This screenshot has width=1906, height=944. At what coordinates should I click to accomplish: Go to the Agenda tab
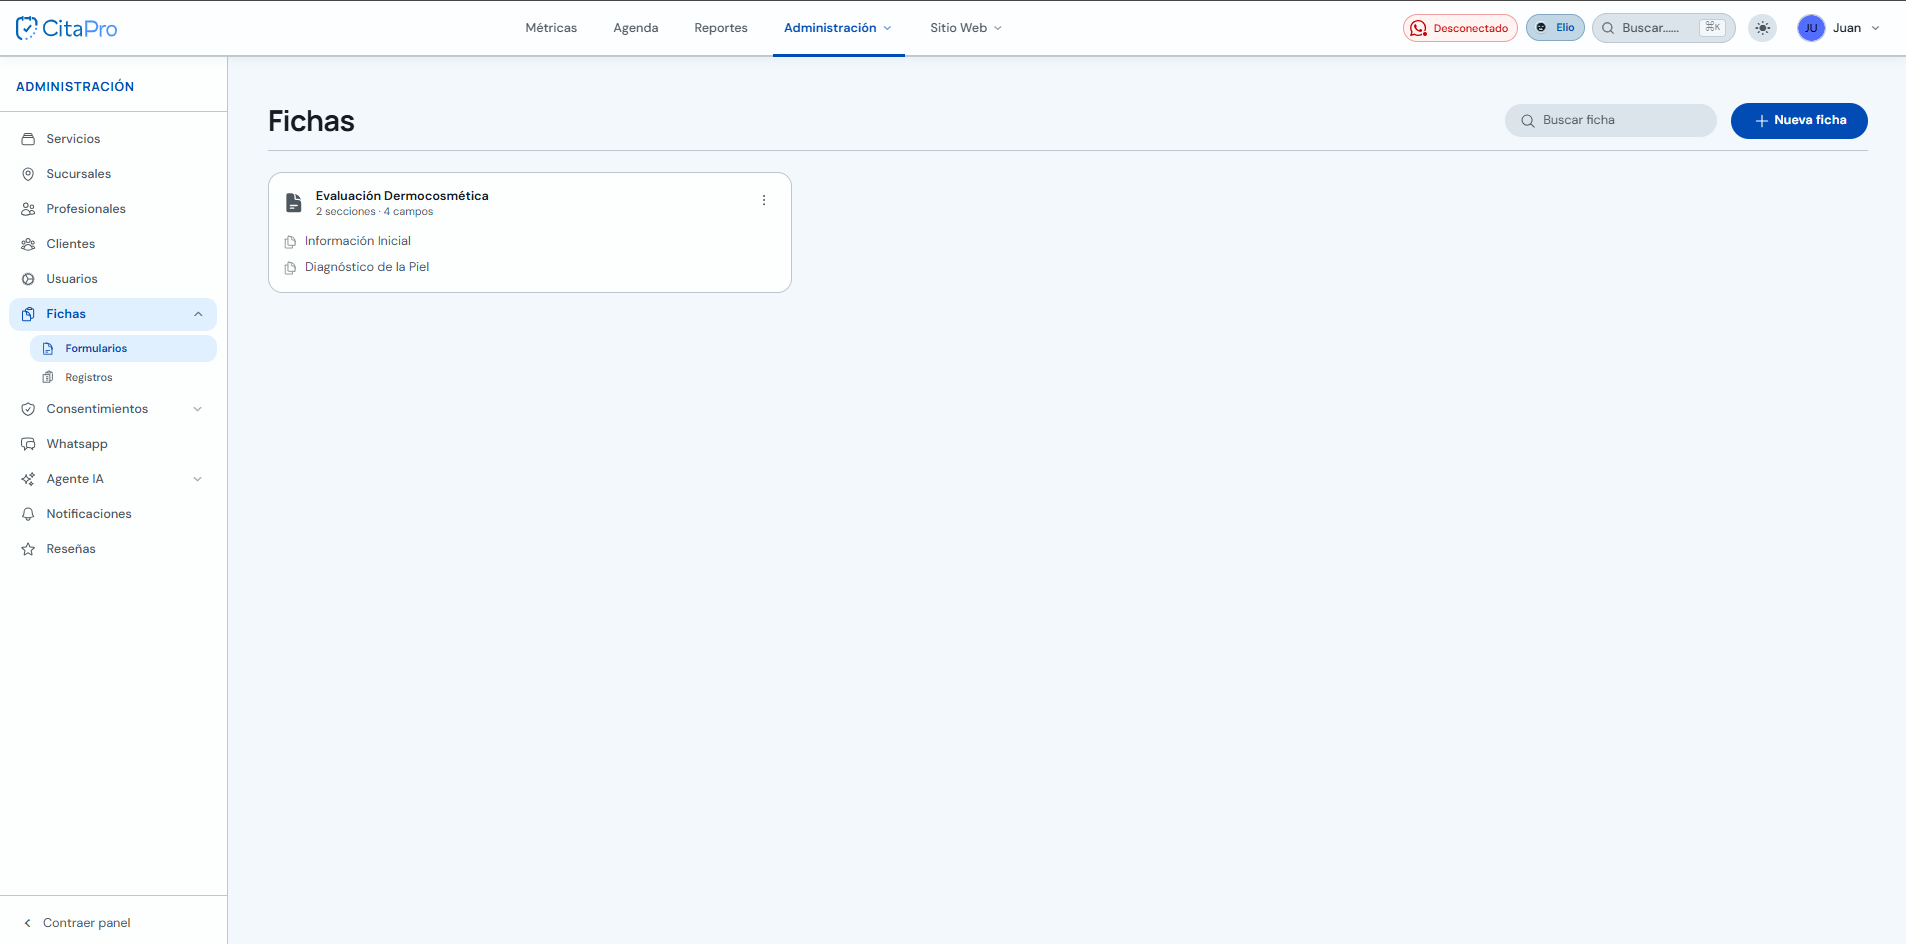pos(636,28)
